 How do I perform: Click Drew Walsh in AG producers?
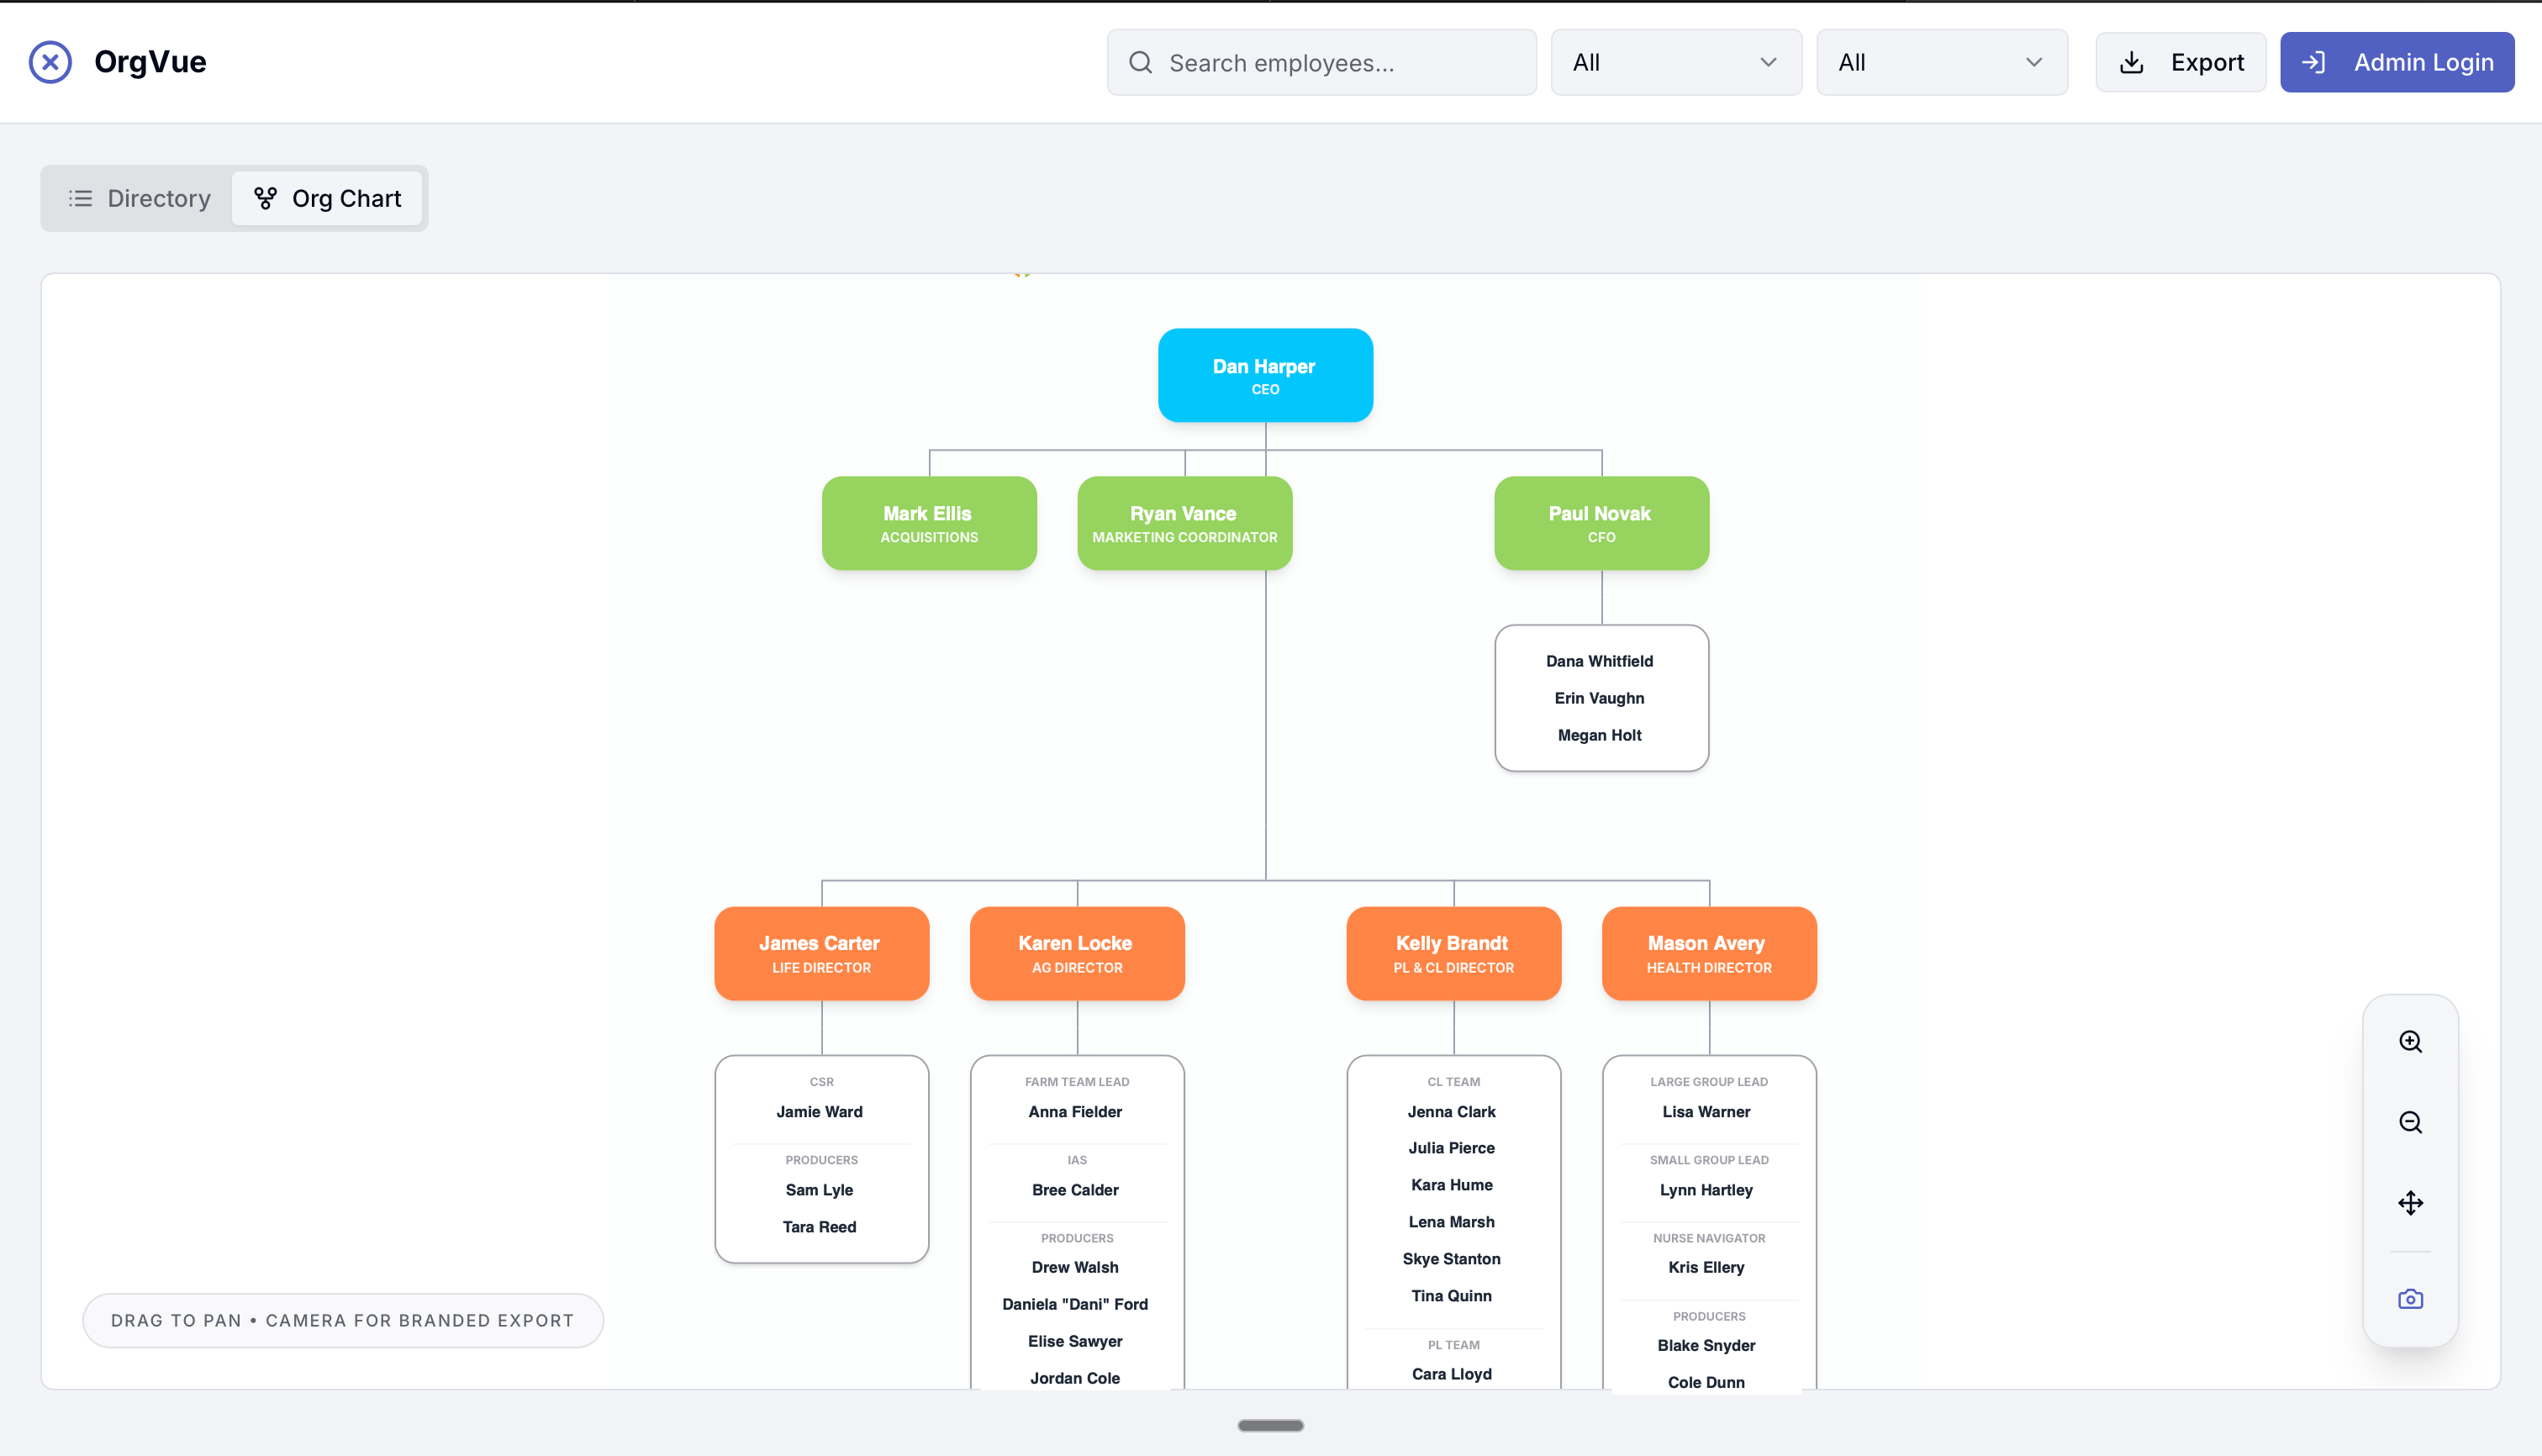(x=1075, y=1267)
